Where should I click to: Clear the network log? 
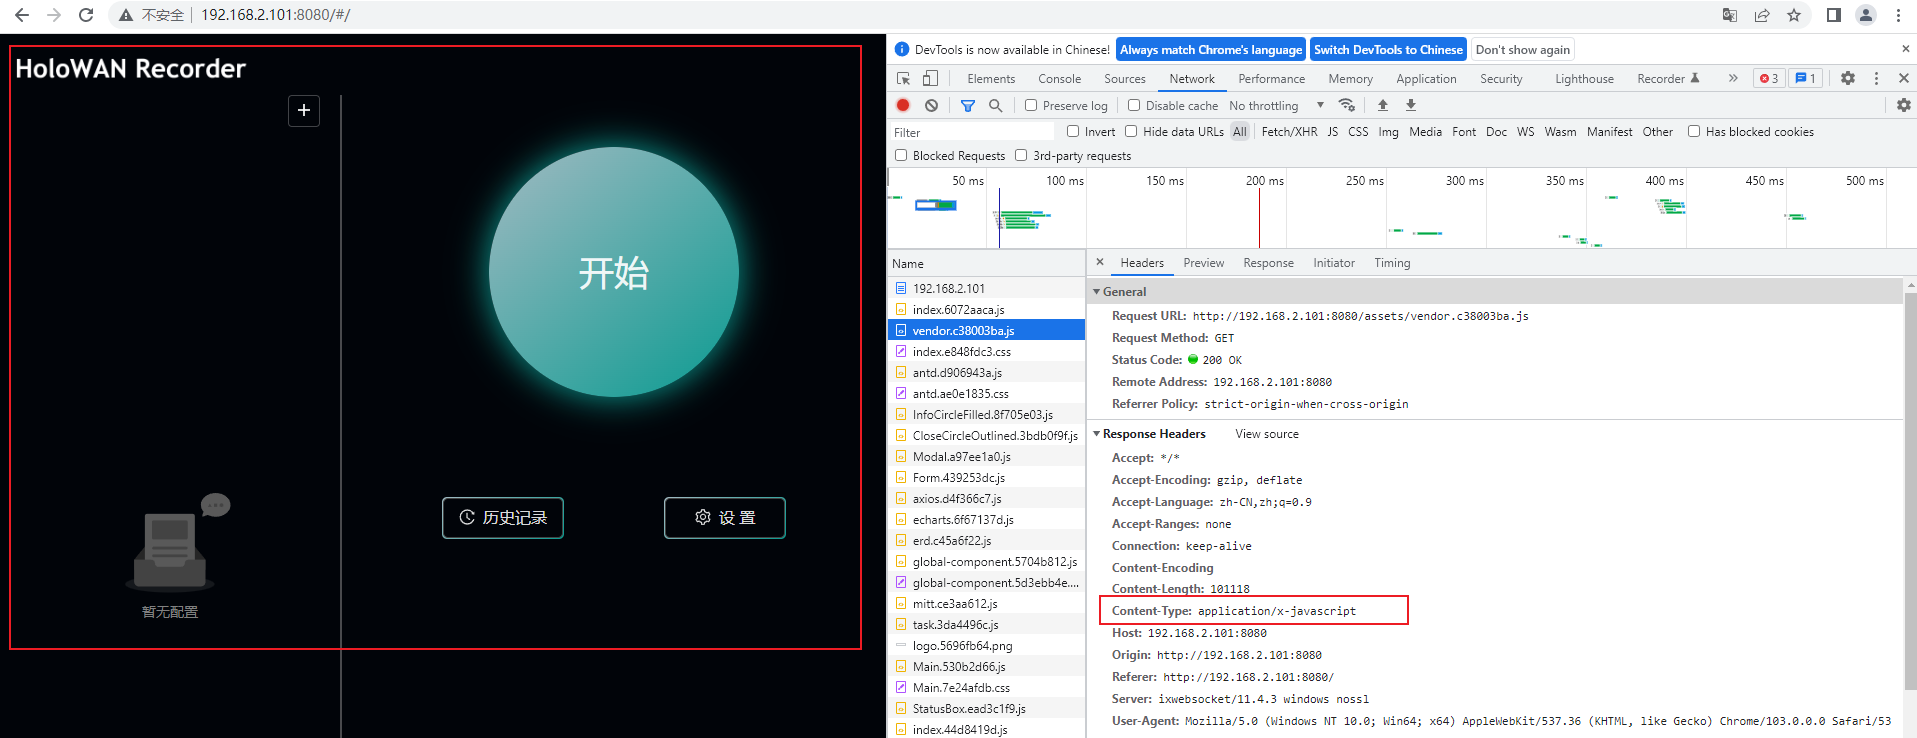pyautogui.click(x=931, y=105)
